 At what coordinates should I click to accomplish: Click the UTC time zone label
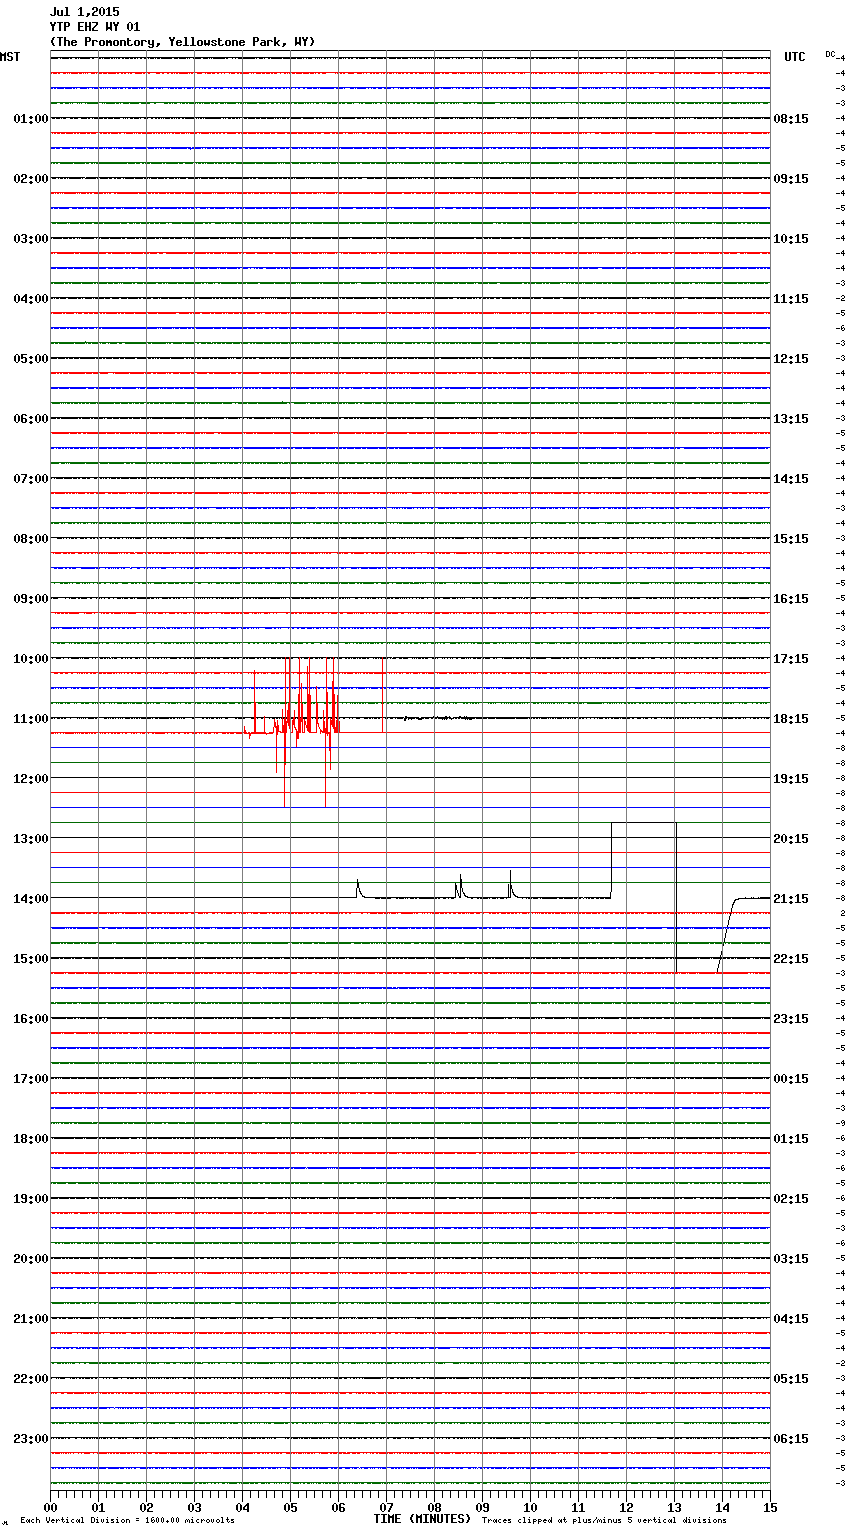794,57
